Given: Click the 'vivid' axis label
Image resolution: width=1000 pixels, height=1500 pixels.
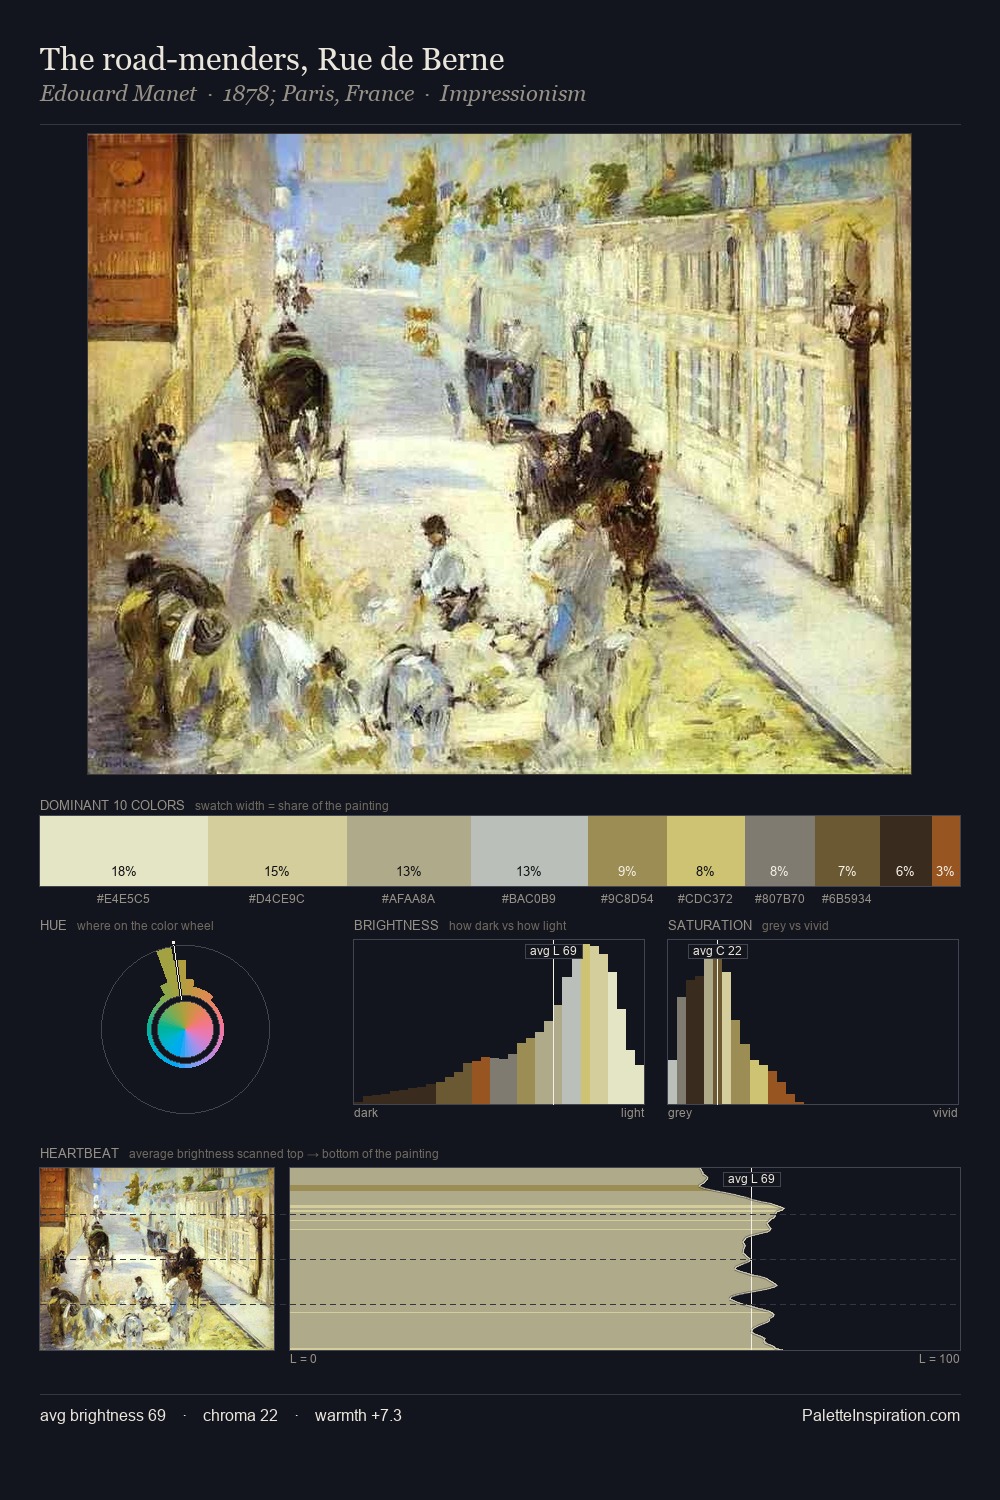Looking at the screenshot, I should pos(945,1113).
